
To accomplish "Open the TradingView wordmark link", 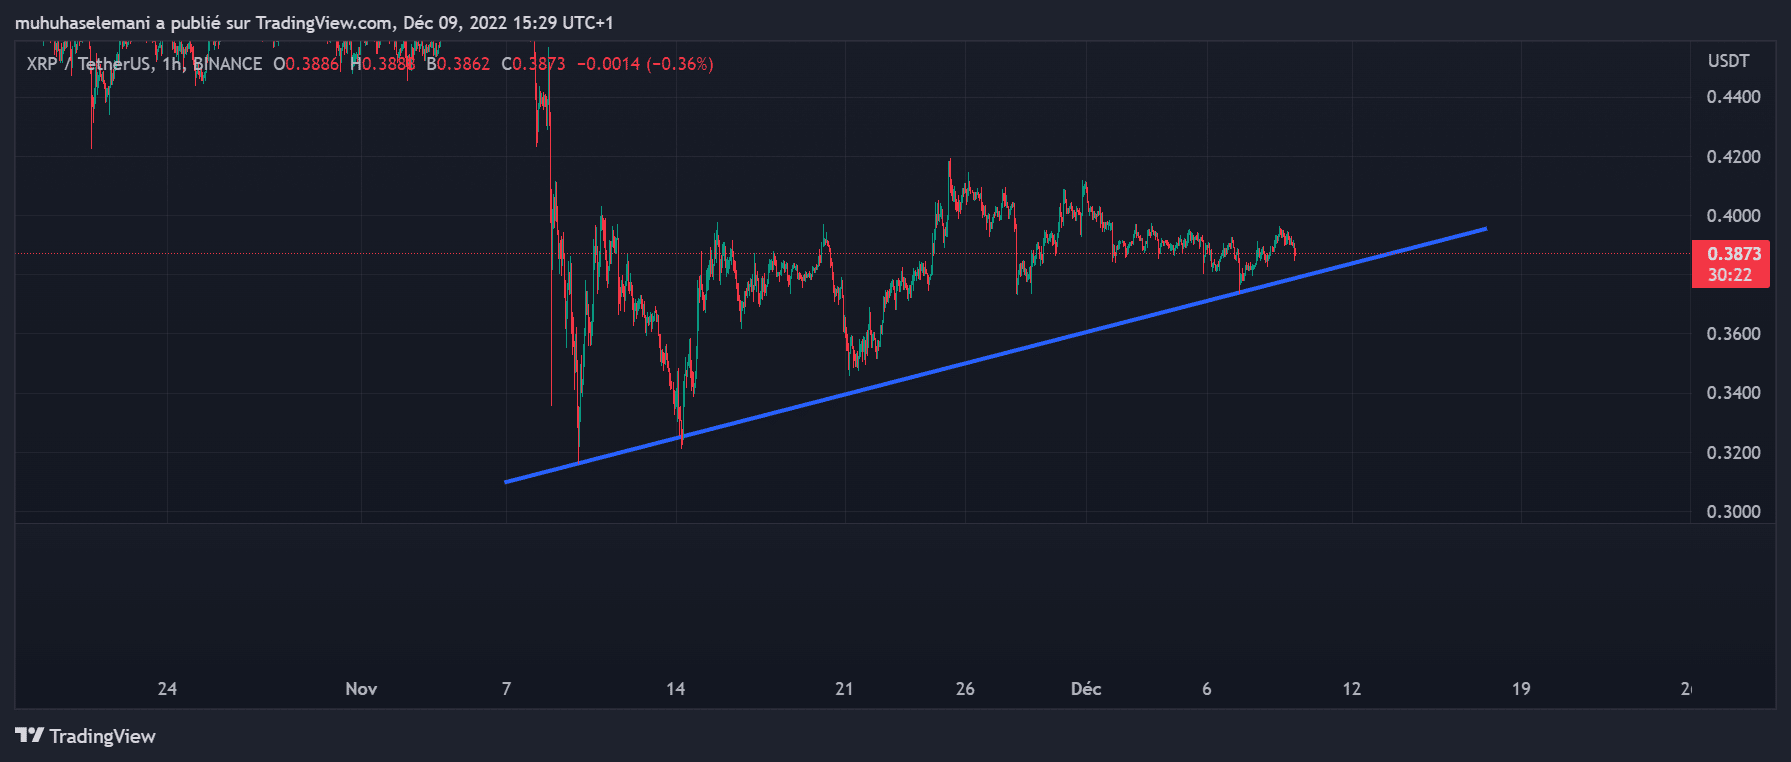I will tap(102, 736).
